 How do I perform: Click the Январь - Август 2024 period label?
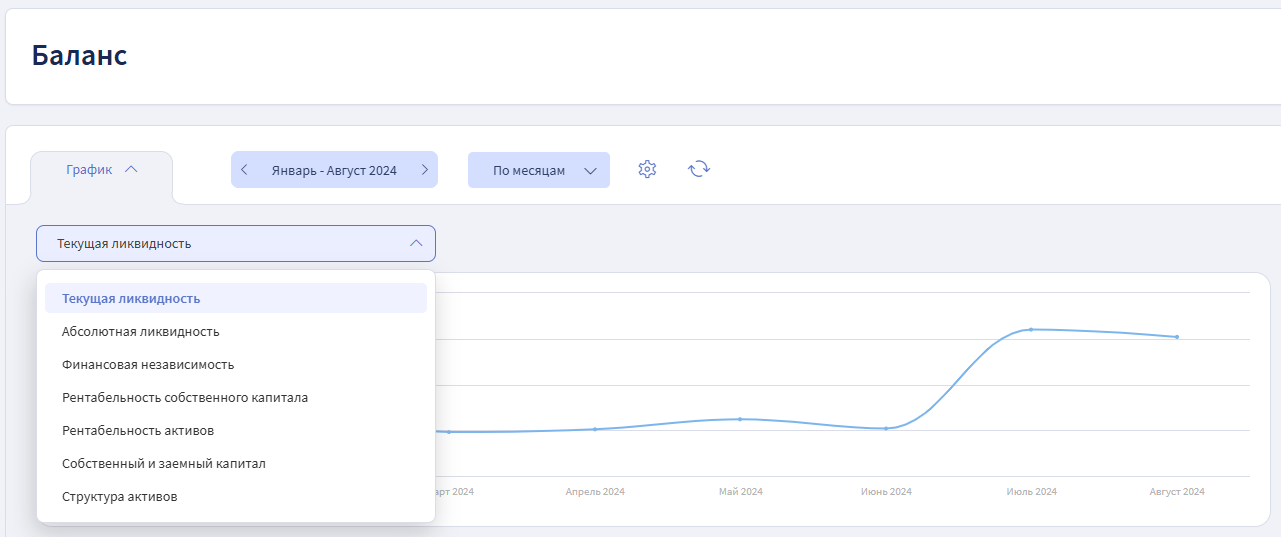334,170
